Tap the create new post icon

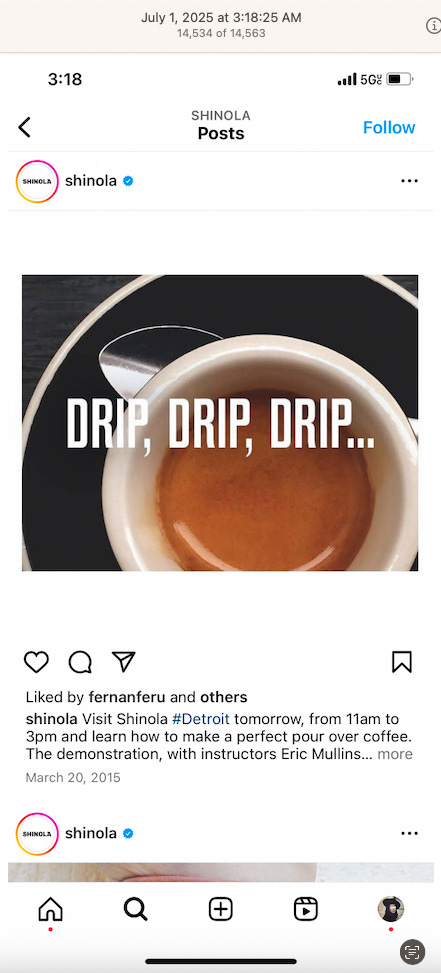[220, 910]
